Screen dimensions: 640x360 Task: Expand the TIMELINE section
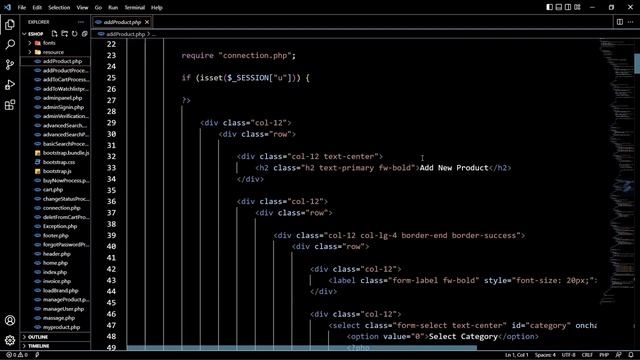(x=56, y=346)
